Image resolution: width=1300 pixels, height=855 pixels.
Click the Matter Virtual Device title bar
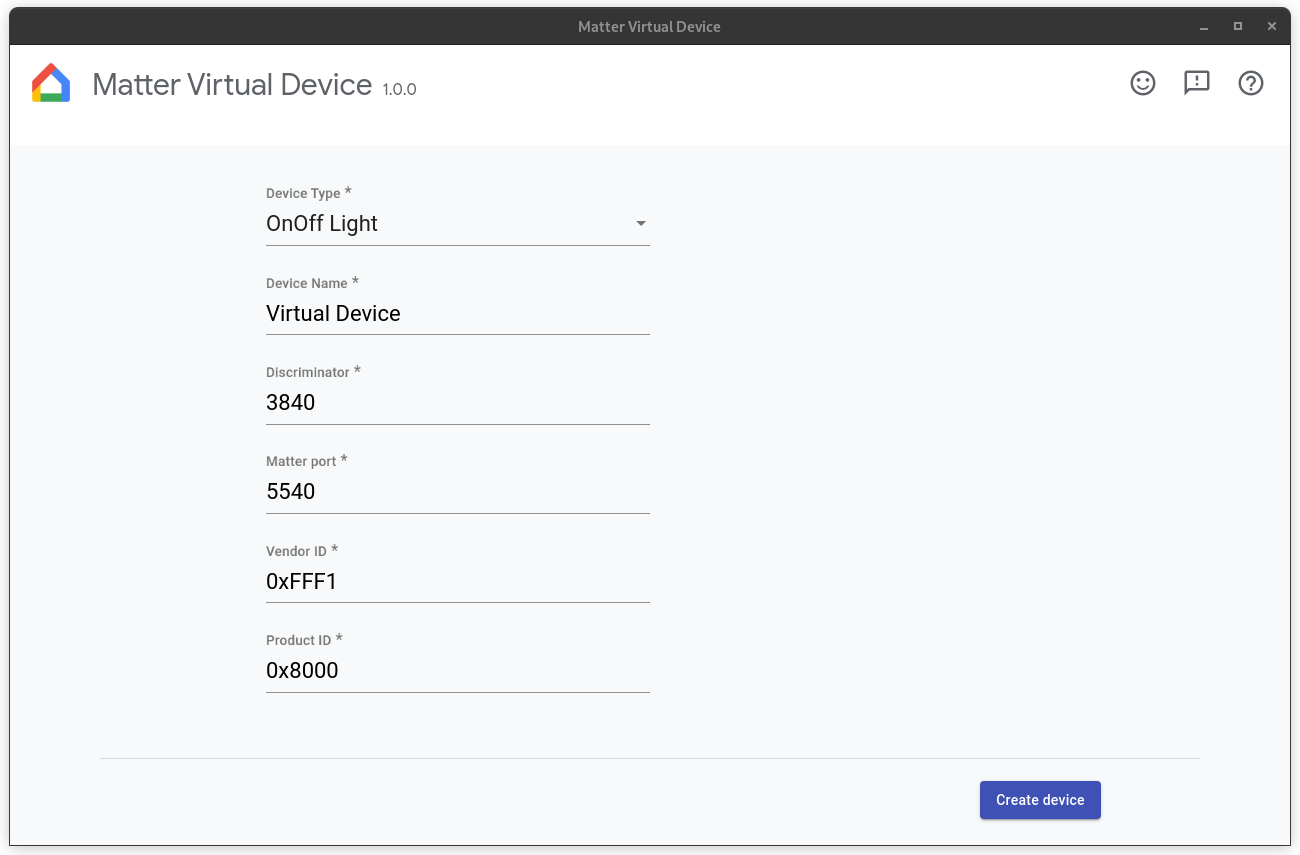(649, 26)
